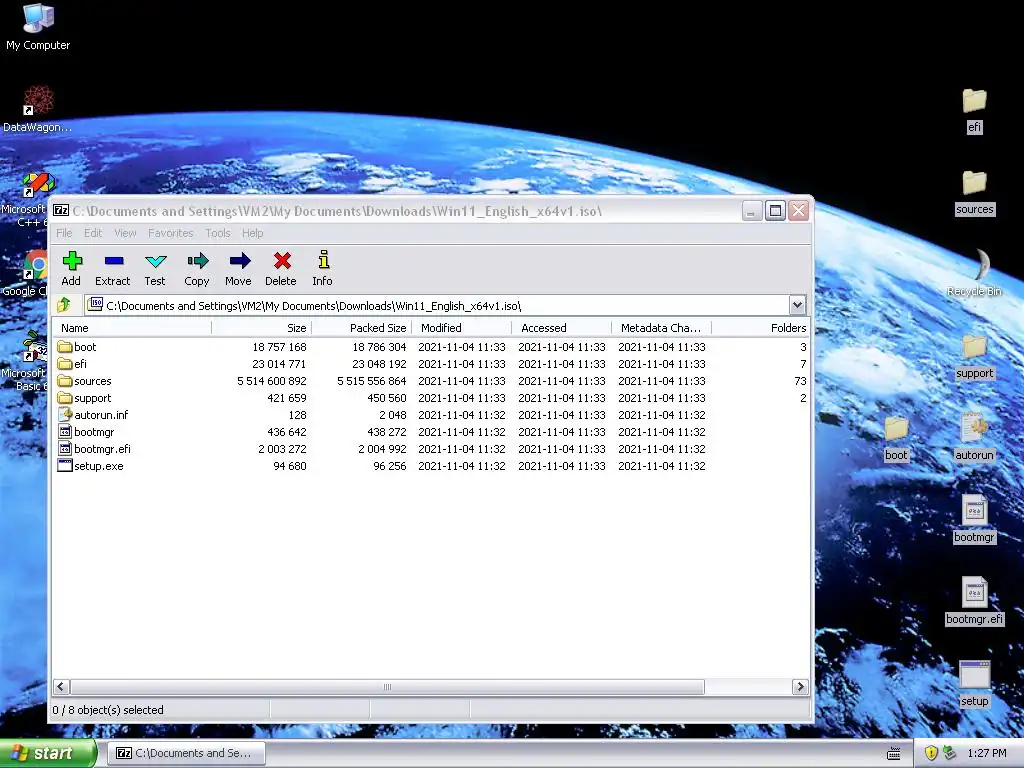
Task: Click sources folders count 73
Action: pos(801,381)
